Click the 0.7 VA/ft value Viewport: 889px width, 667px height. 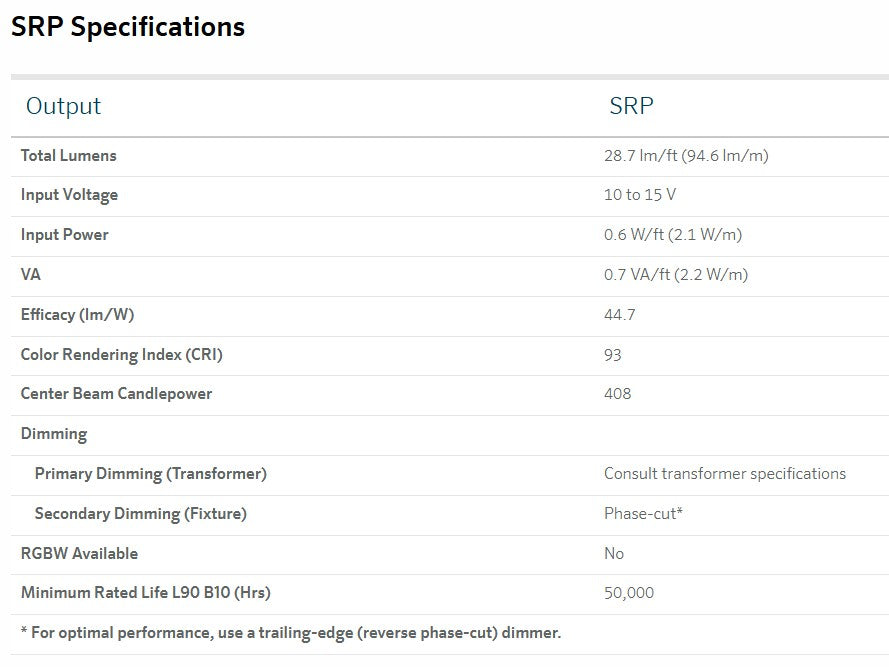tap(676, 274)
